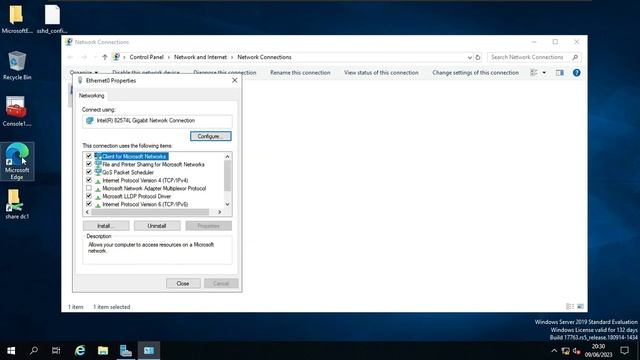Click items list scroll right arrow
Screen dimensions: 640x360
[220, 212]
